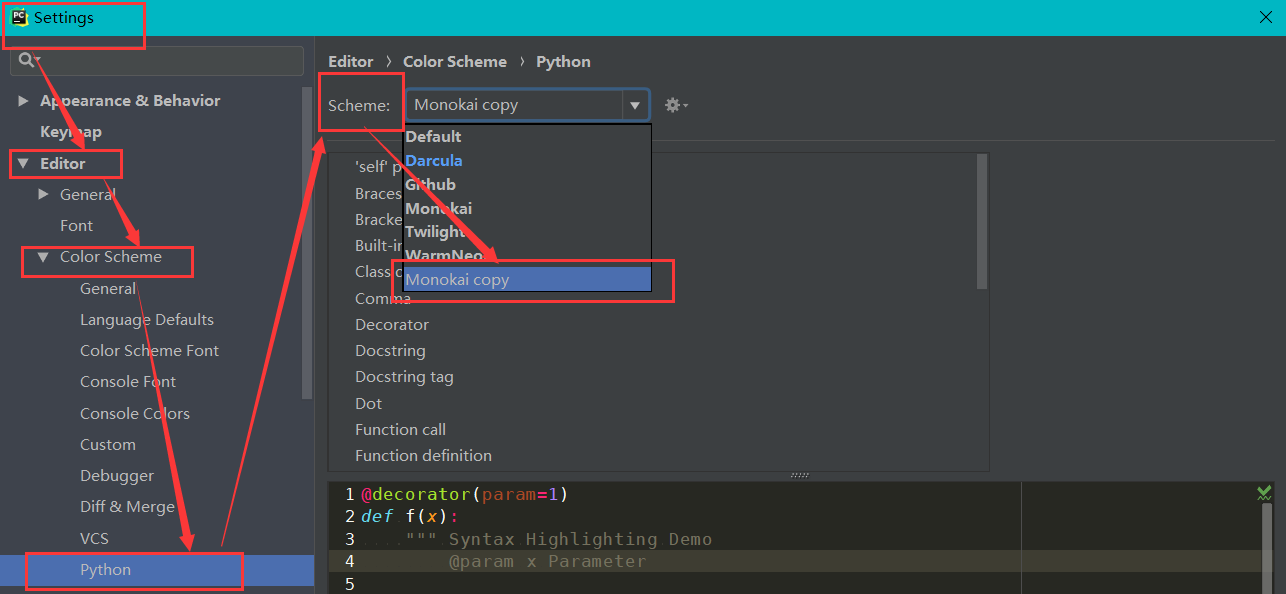The height and width of the screenshot is (594, 1286).
Task: Click the search magnifier icon
Action: pyautogui.click(x=26, y=60)
